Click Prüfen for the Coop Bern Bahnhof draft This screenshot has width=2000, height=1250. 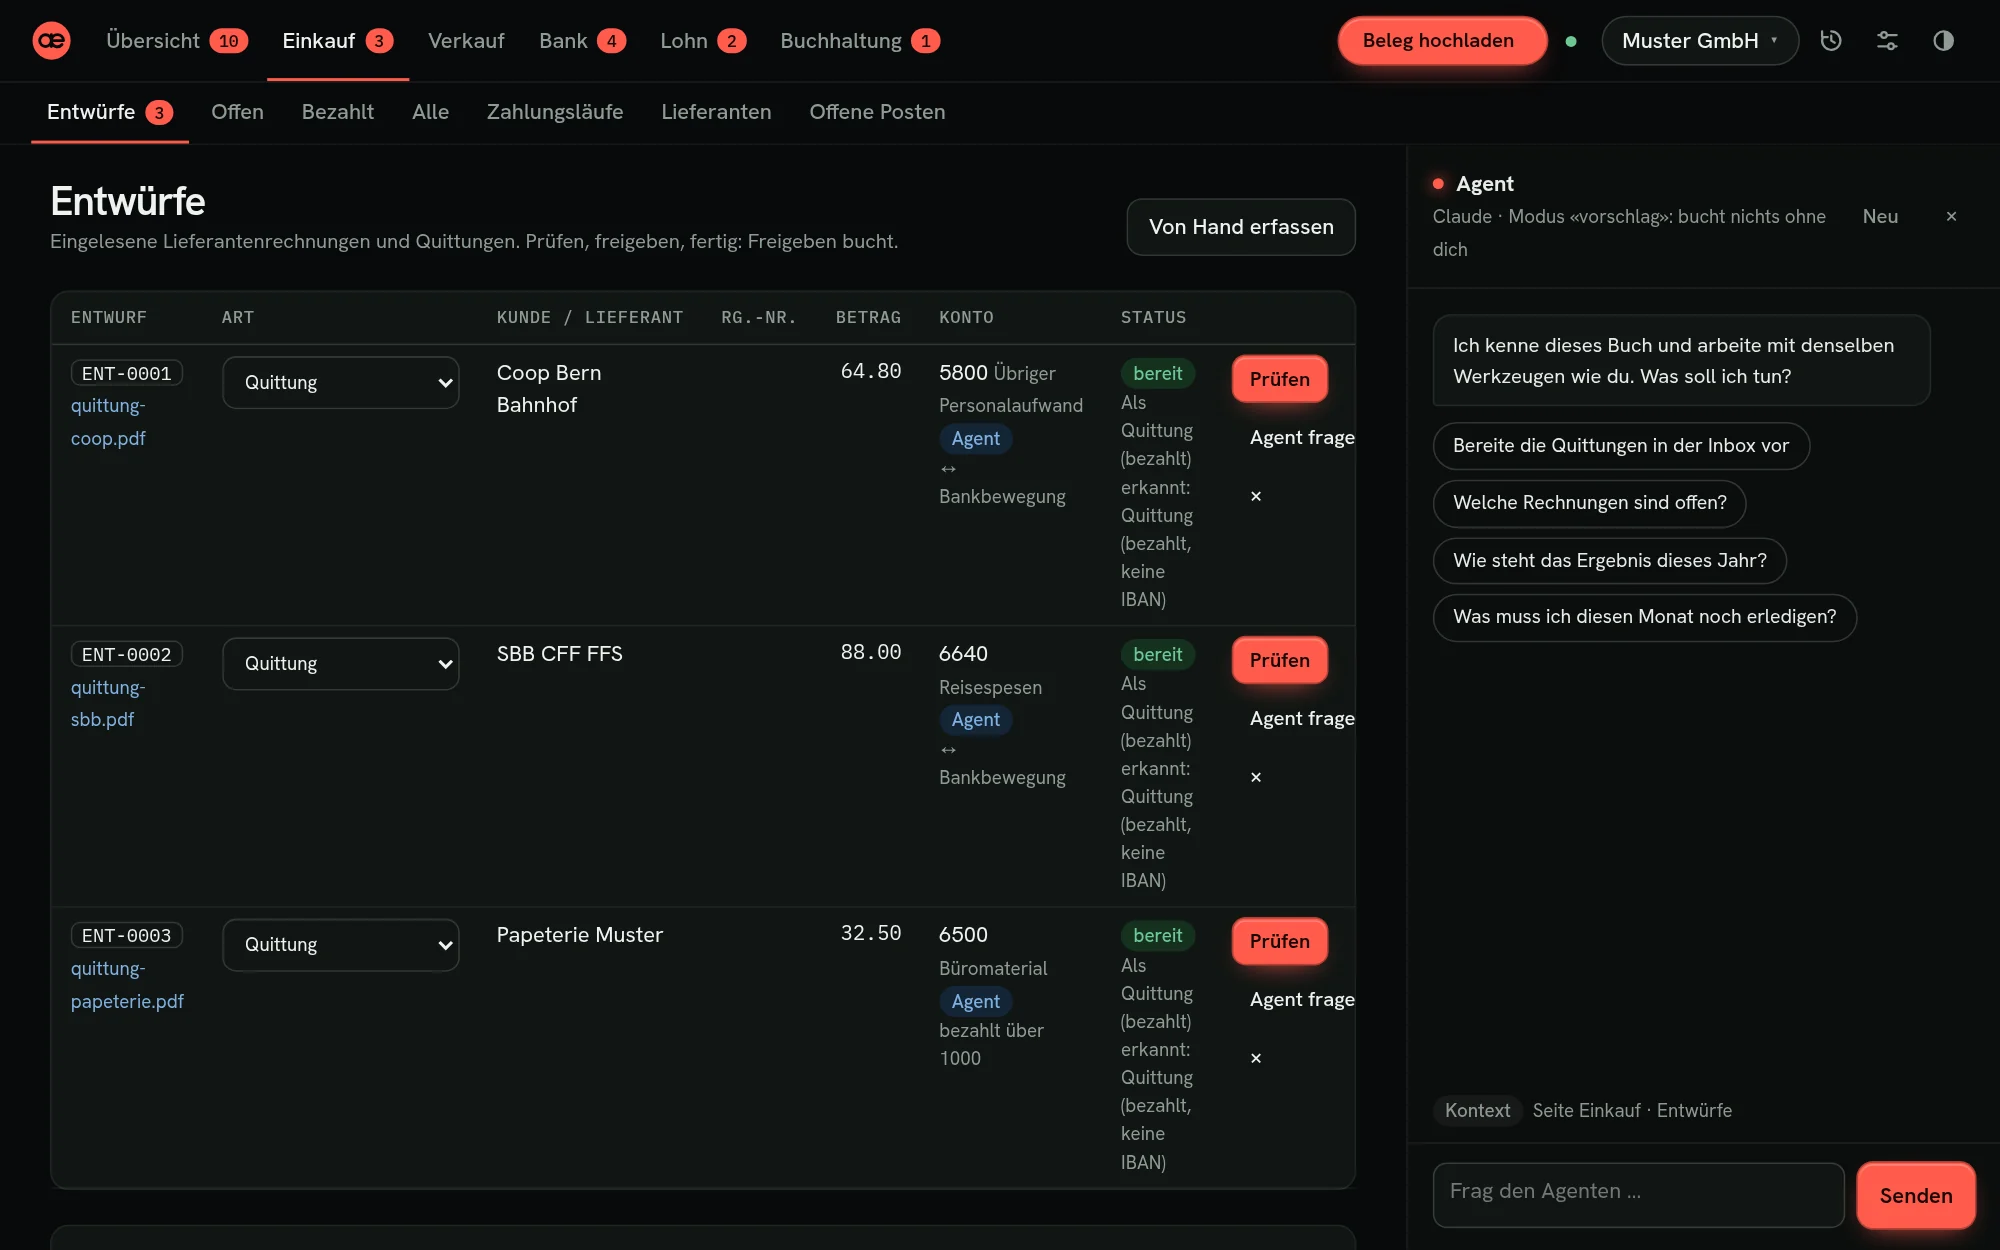[x=1279, y=379]
